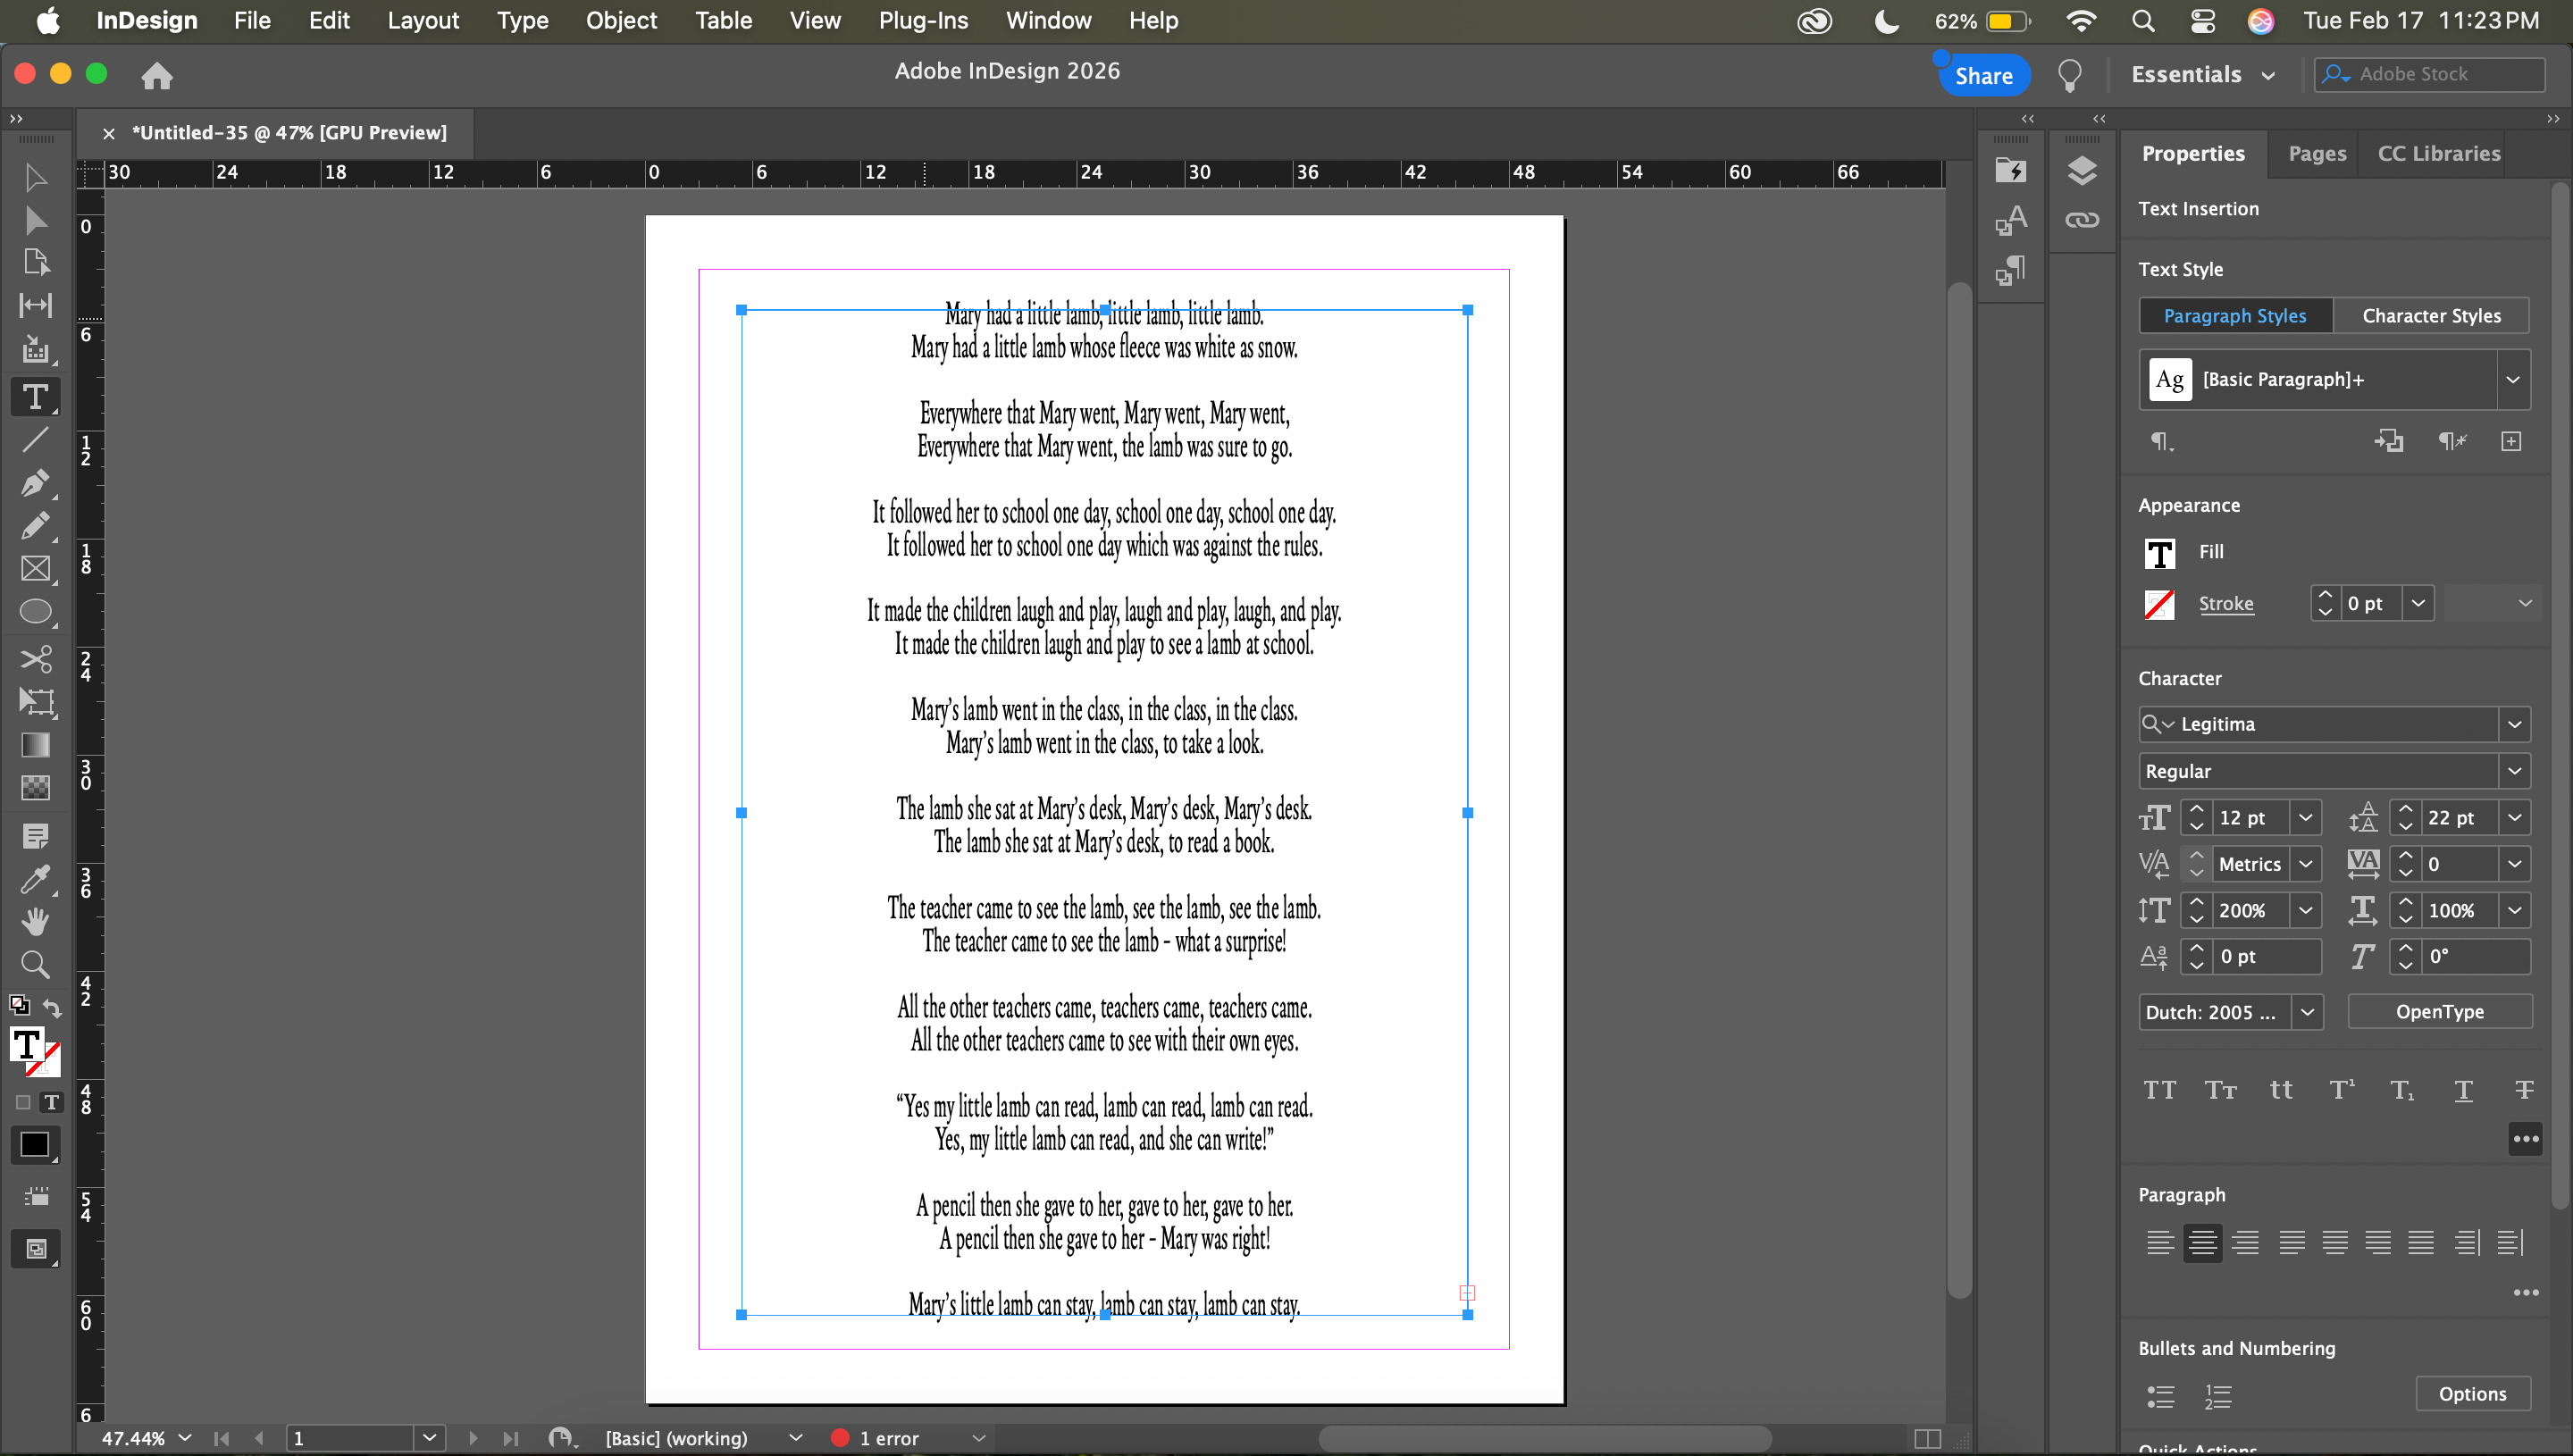This screenshot has height=1456, width=2573.
Task: Open the Layers panel icon
Action: pos(2081,171)
